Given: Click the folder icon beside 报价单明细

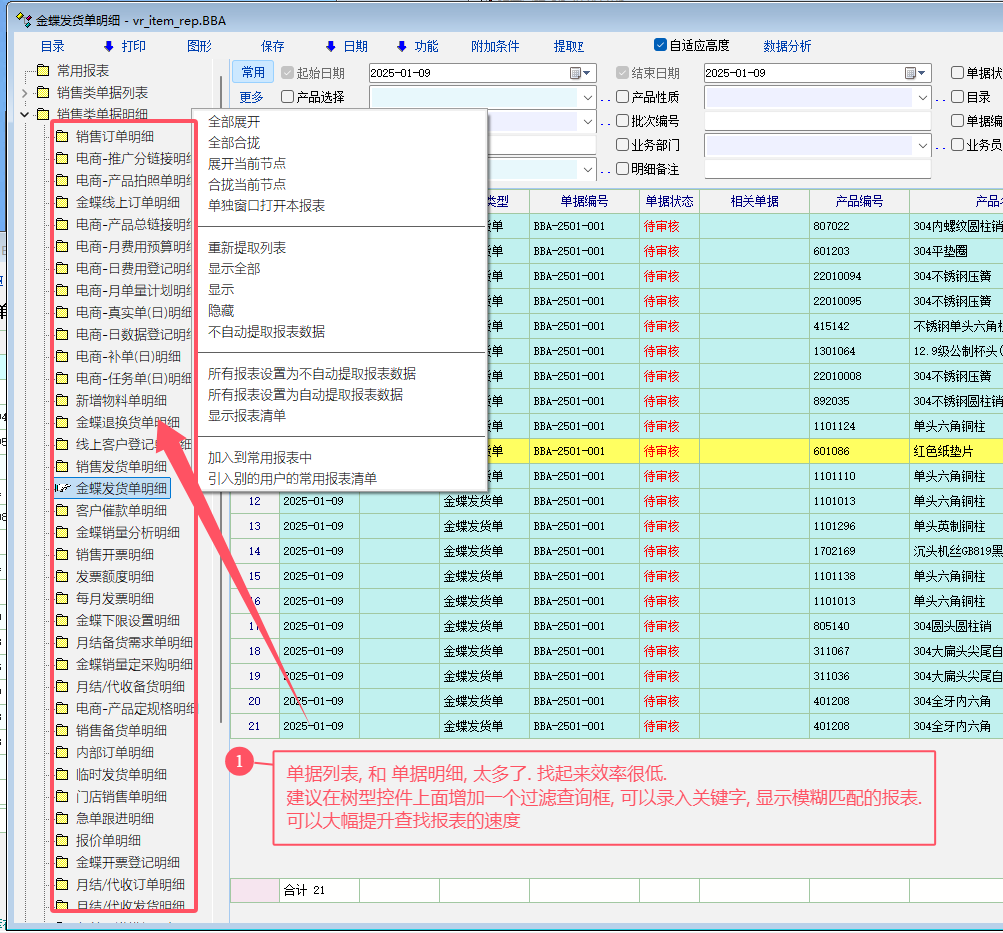Looking at the screenshot, I should (x=62, y=841).
